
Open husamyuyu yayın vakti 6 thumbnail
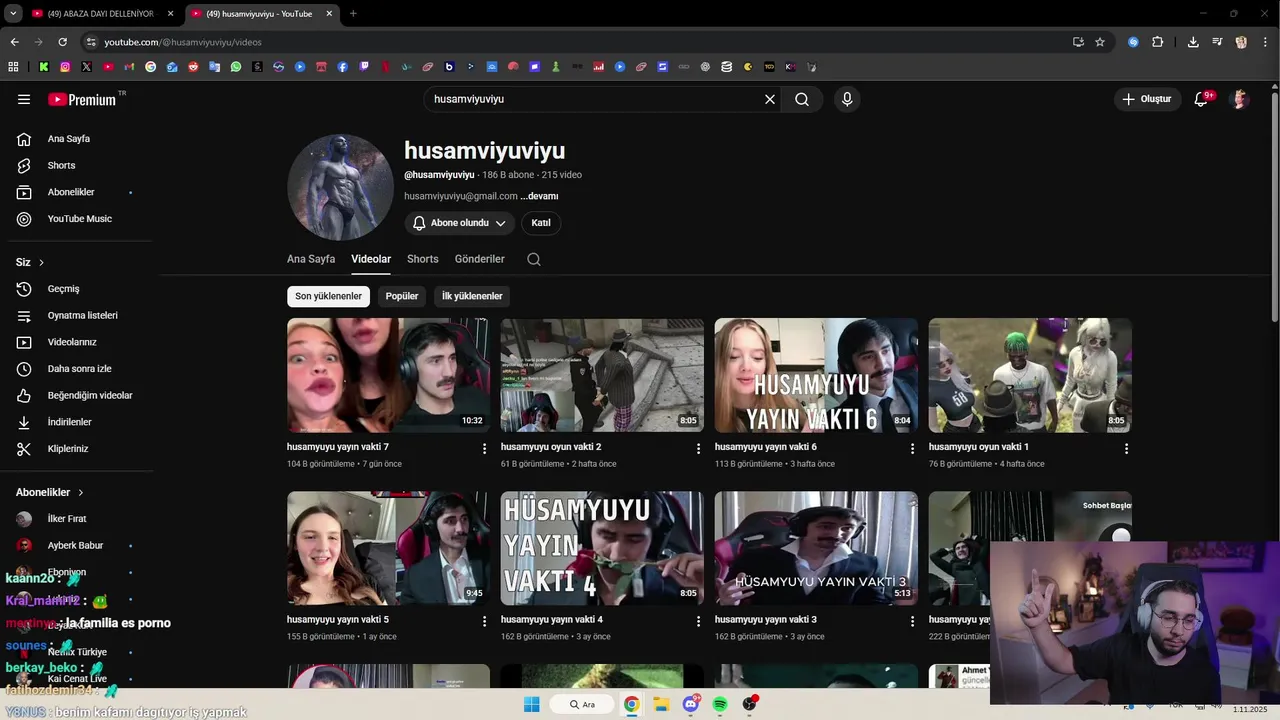click(816, 375)
